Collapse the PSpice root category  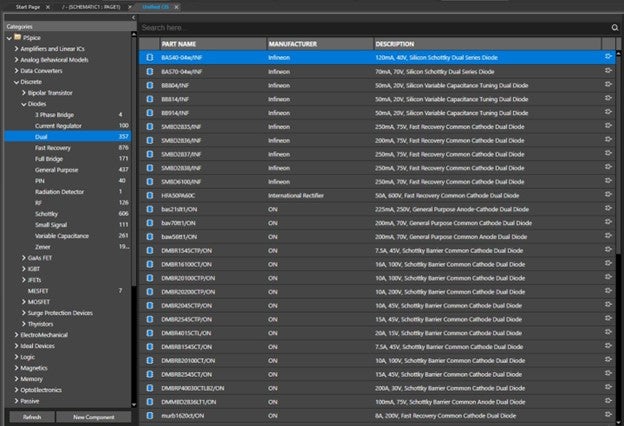click(x=9, y=38)
